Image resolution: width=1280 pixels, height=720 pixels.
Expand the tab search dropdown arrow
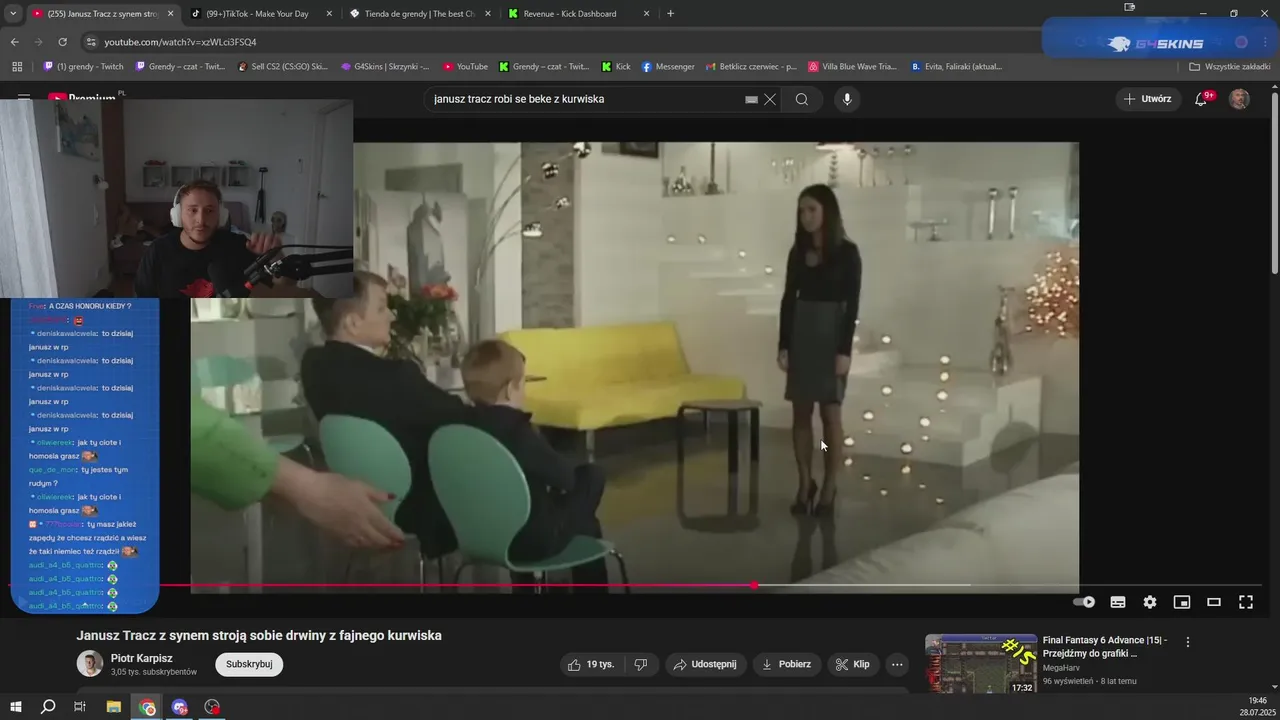click(x=12, y=14)
